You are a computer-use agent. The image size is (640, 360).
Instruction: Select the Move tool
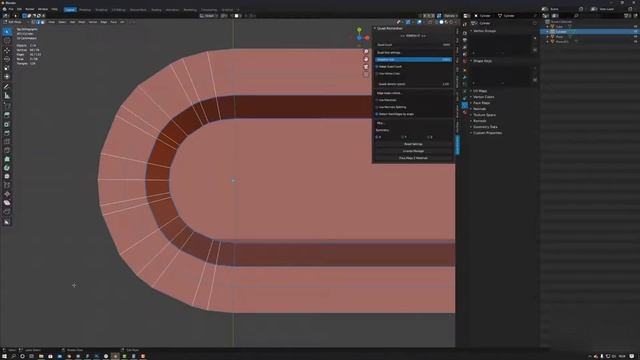tap(7, 51)
